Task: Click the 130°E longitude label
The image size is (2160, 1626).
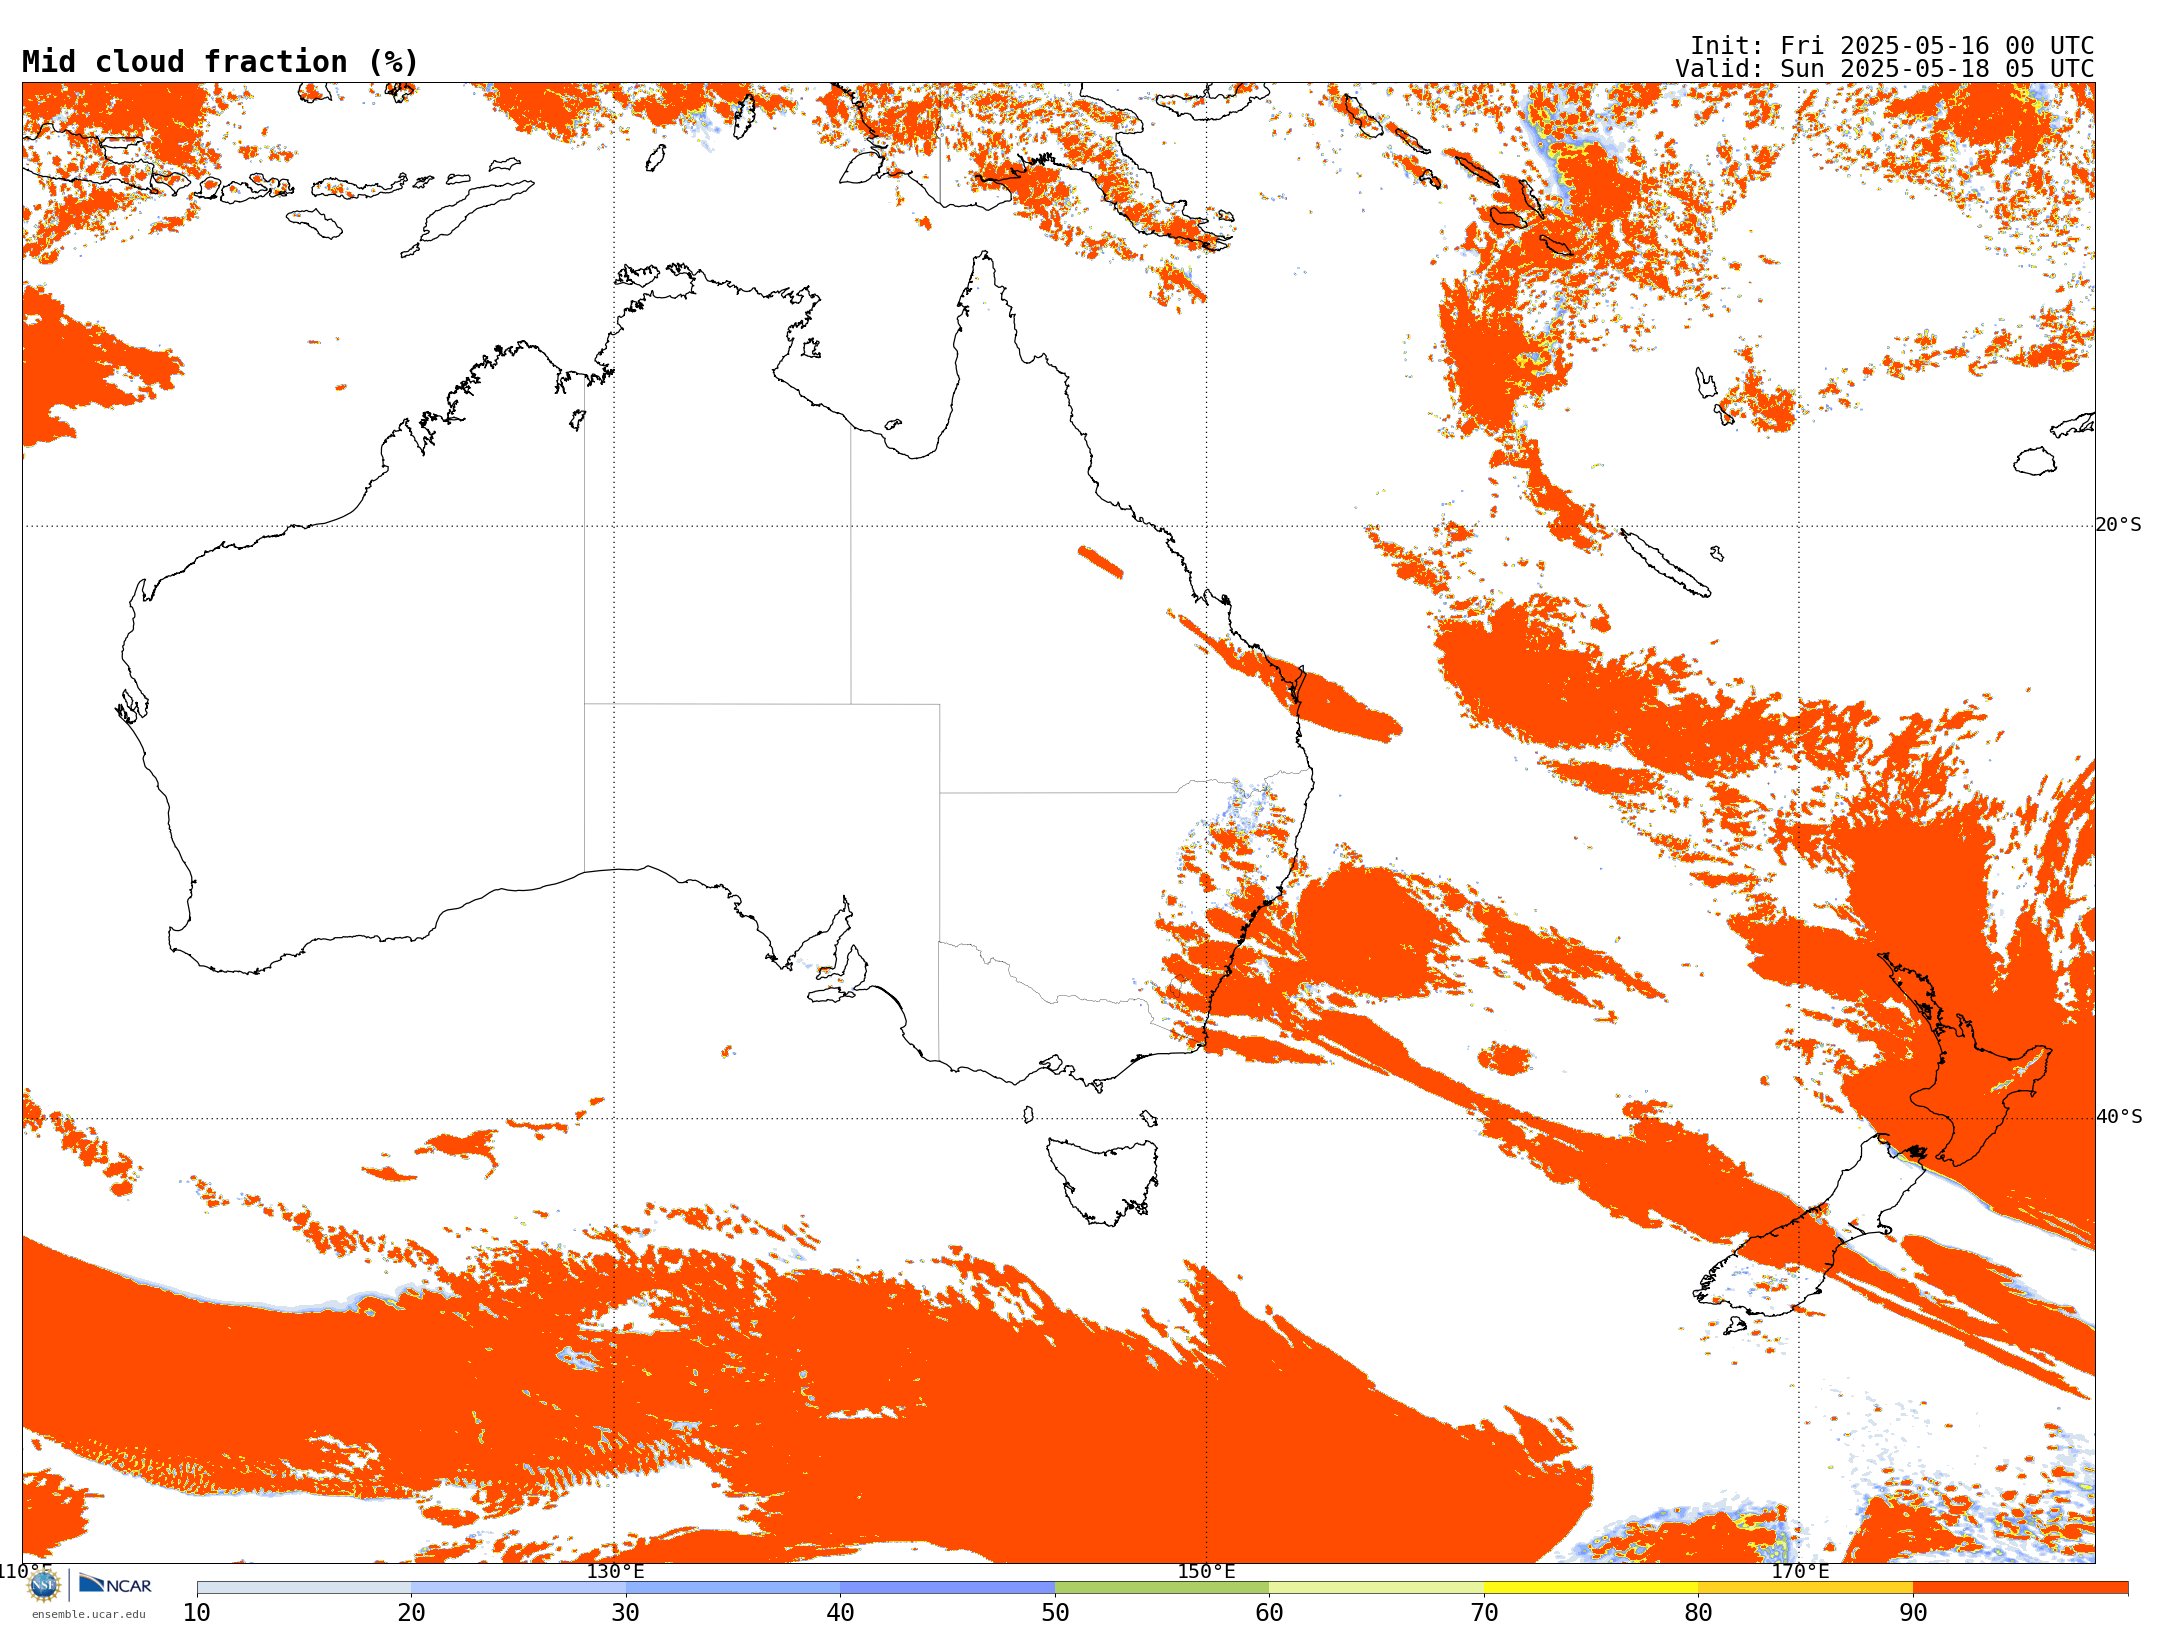Action: pyautogui.click(x=615, y=1571)
